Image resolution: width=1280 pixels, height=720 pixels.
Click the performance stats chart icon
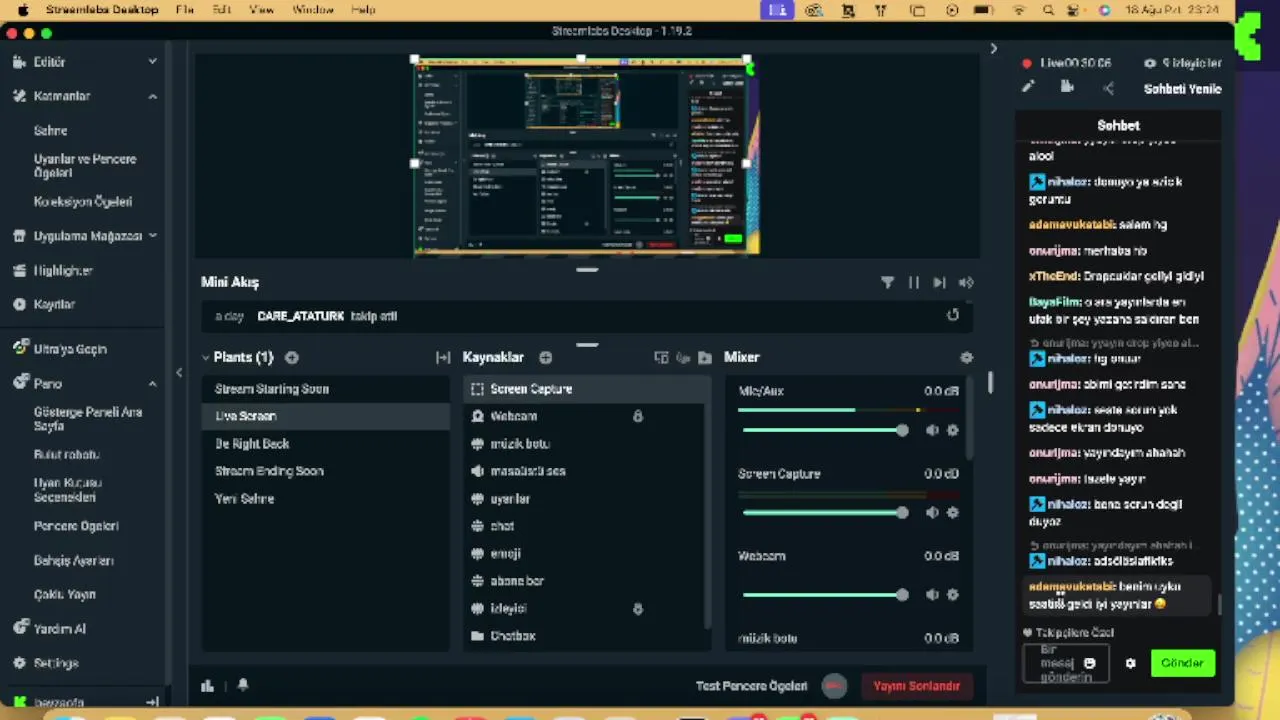(208, 686)
